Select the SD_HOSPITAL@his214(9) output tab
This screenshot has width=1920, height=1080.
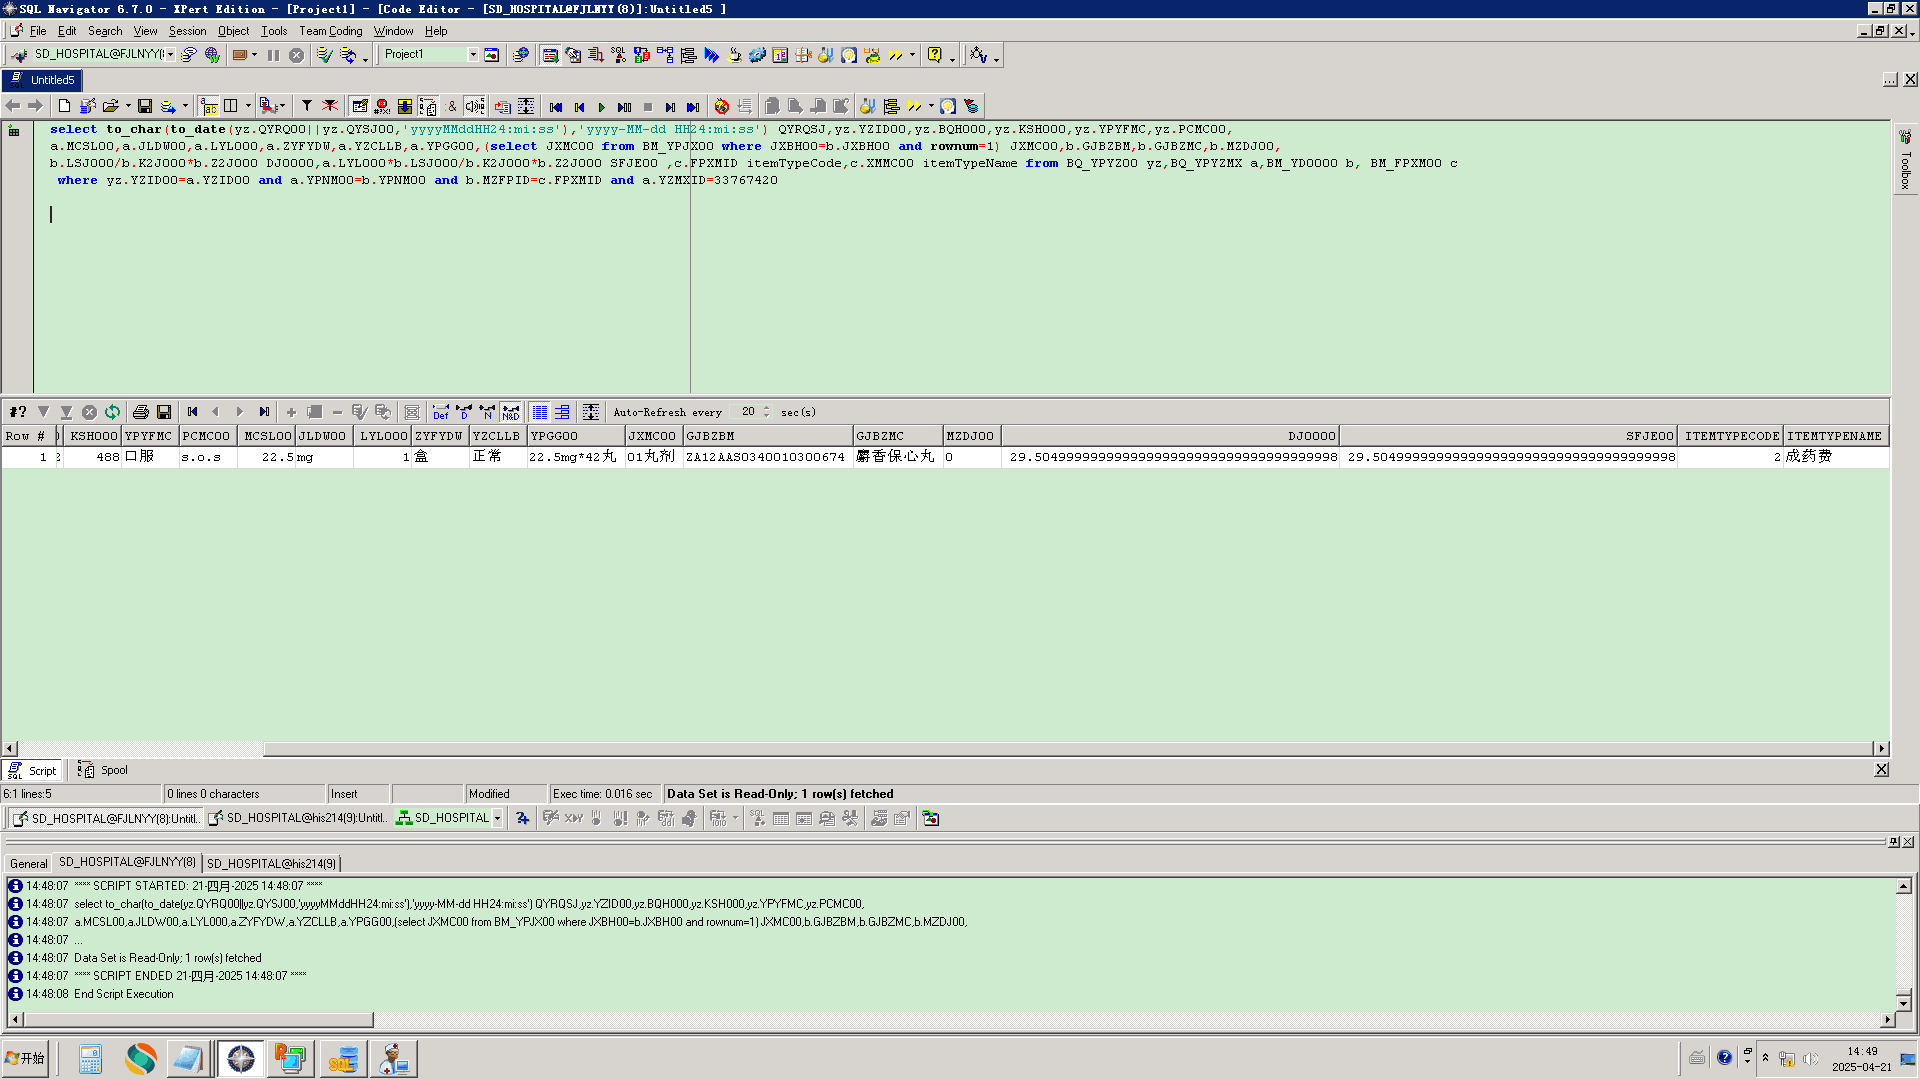point(272,863)
